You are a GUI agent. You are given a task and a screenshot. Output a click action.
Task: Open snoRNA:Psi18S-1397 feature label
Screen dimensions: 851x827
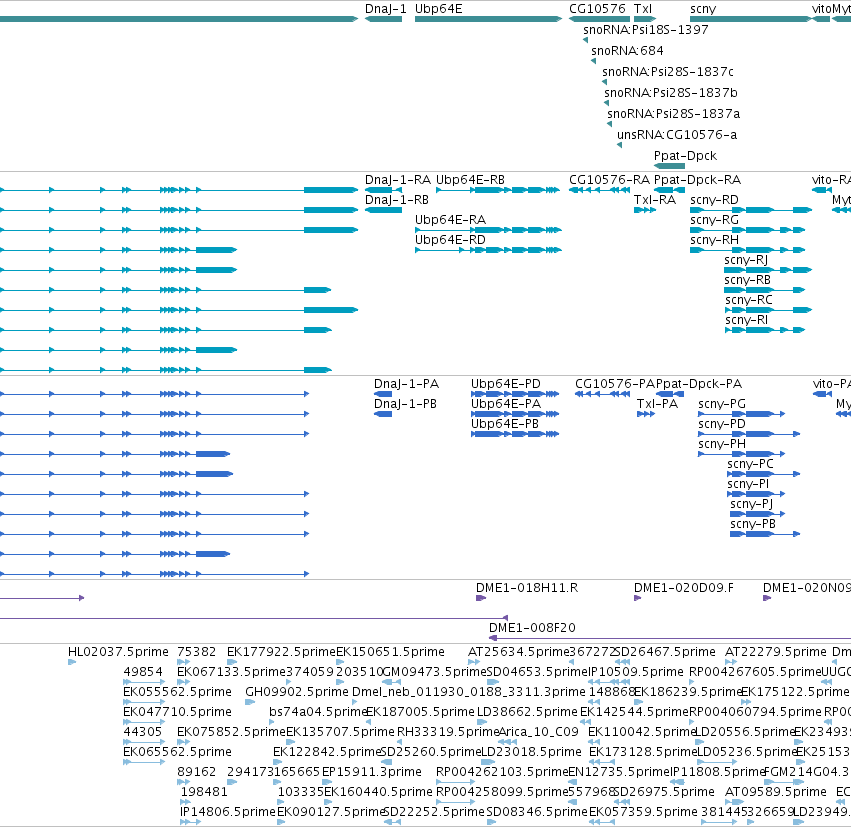(646, 30)
